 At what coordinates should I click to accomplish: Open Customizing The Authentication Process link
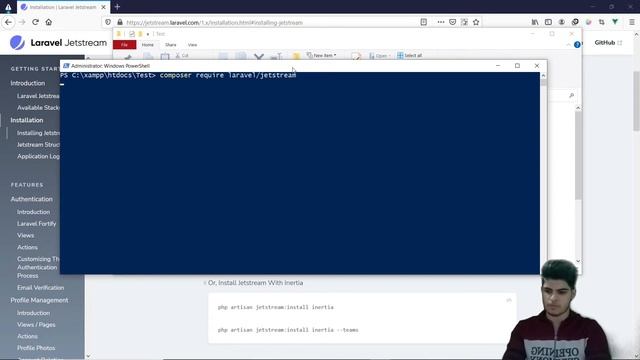coord(38,267)
